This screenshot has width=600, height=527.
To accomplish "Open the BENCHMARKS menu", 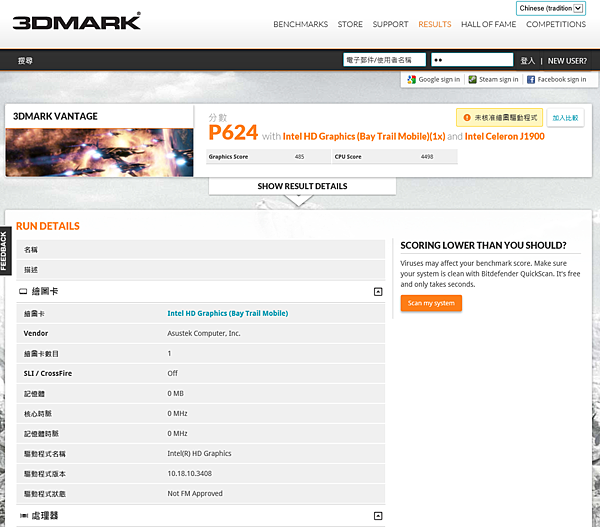I will [x=300, y=24].
